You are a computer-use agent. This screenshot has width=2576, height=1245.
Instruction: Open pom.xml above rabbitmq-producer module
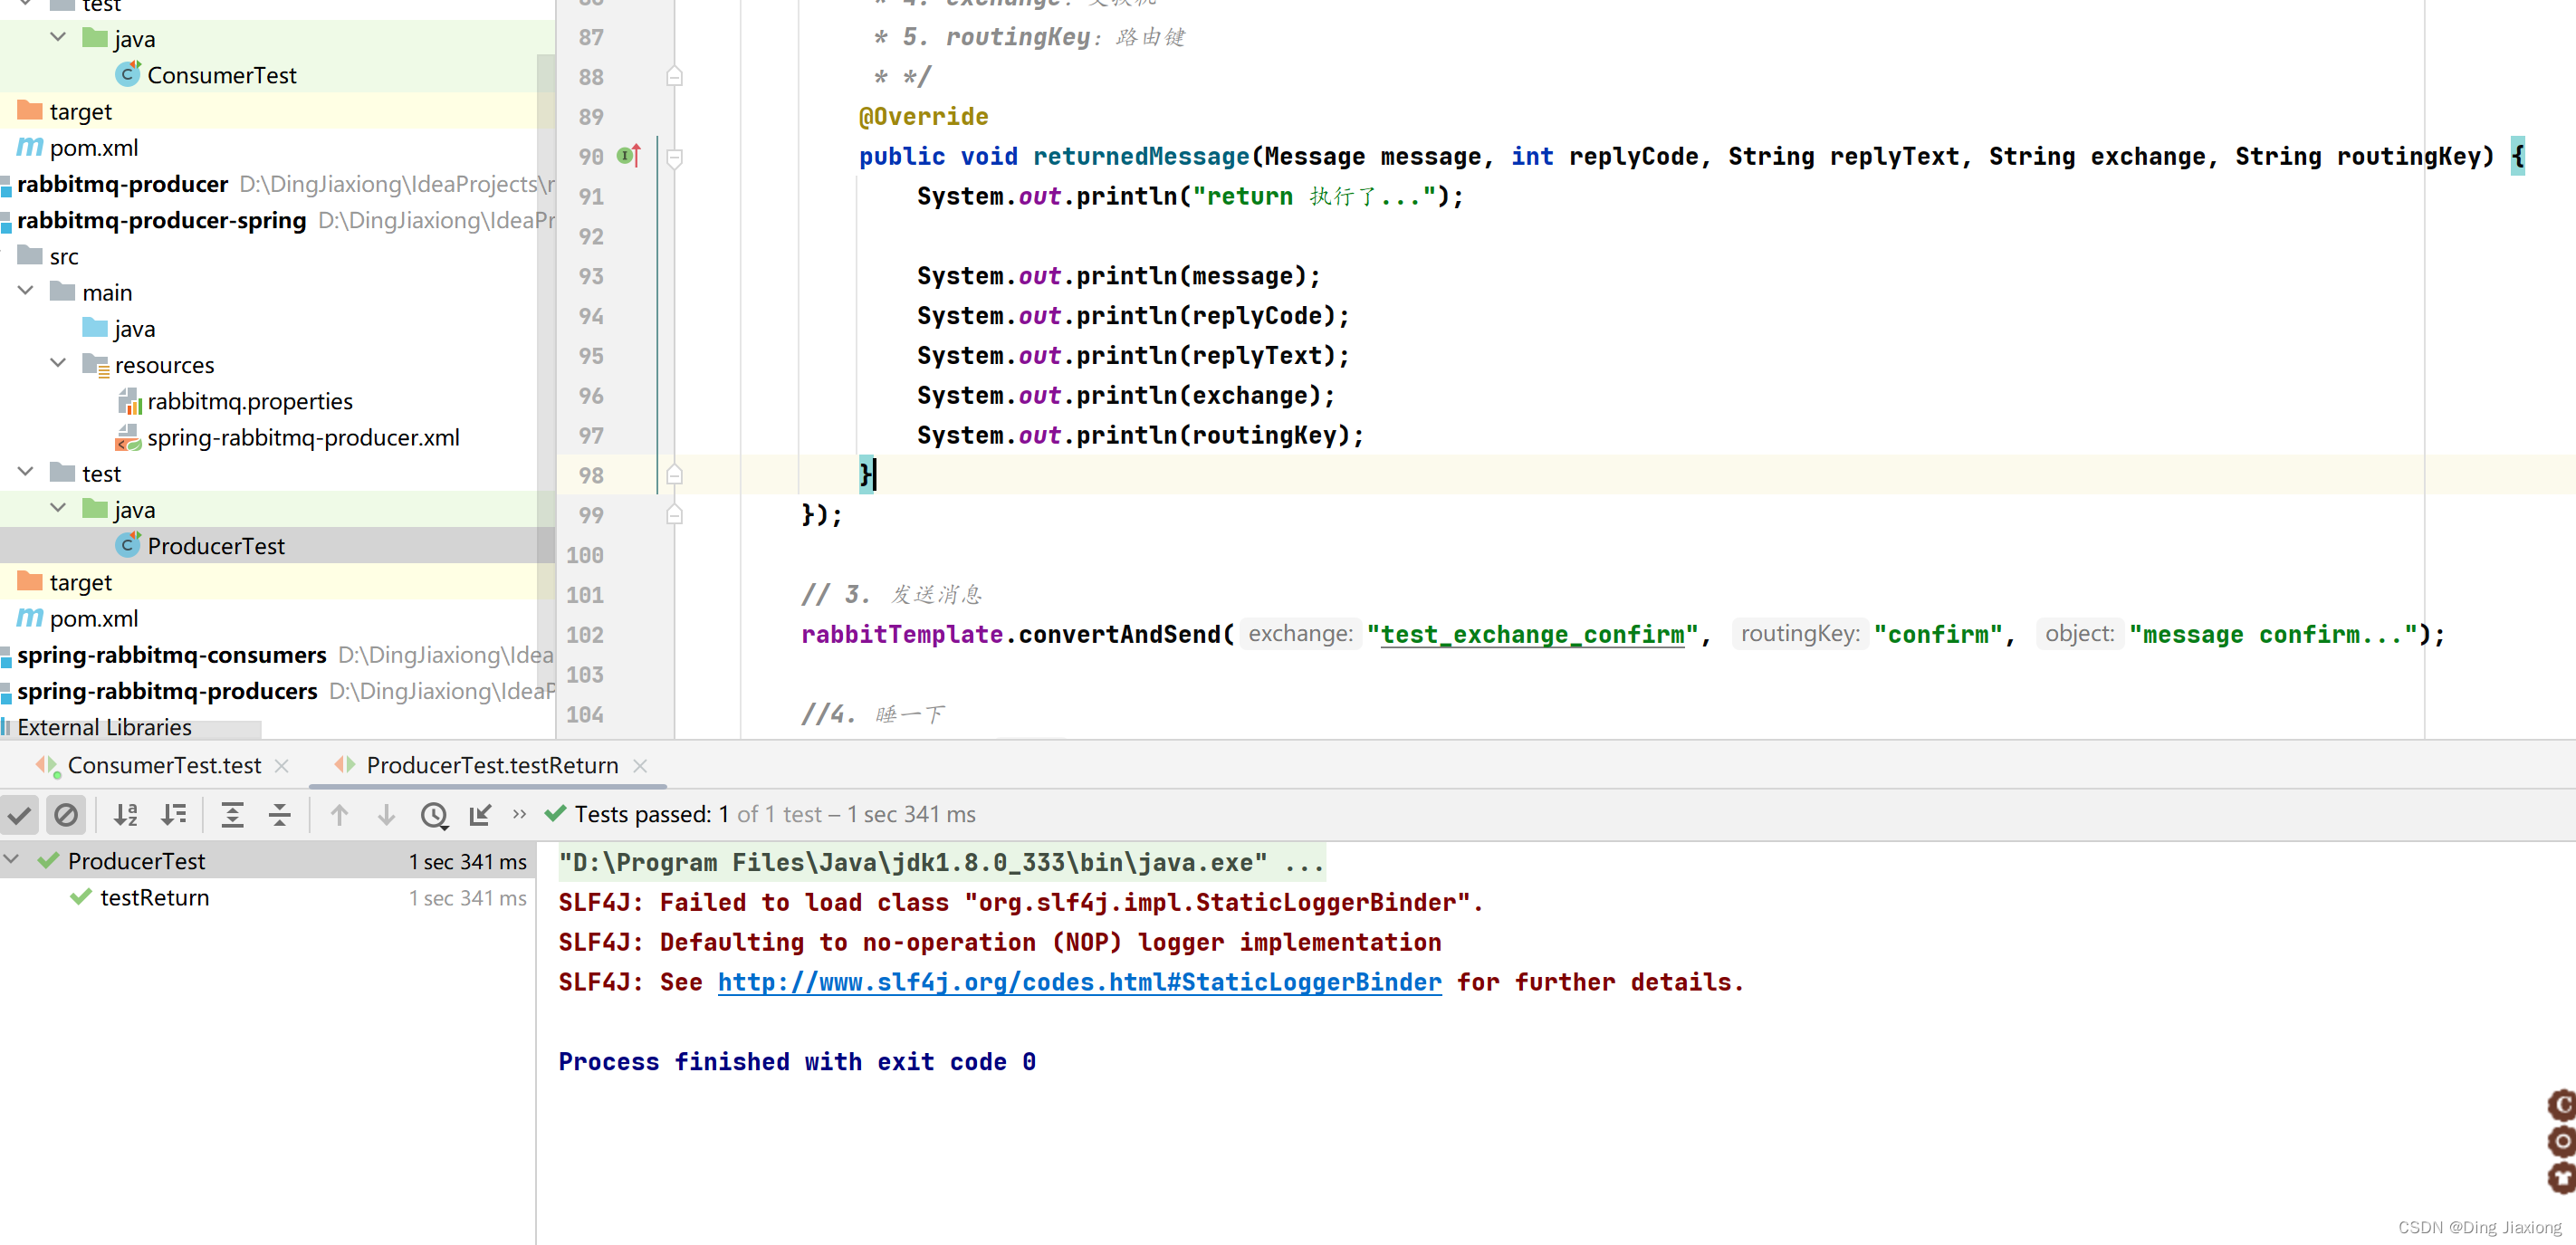coord(94,147)
